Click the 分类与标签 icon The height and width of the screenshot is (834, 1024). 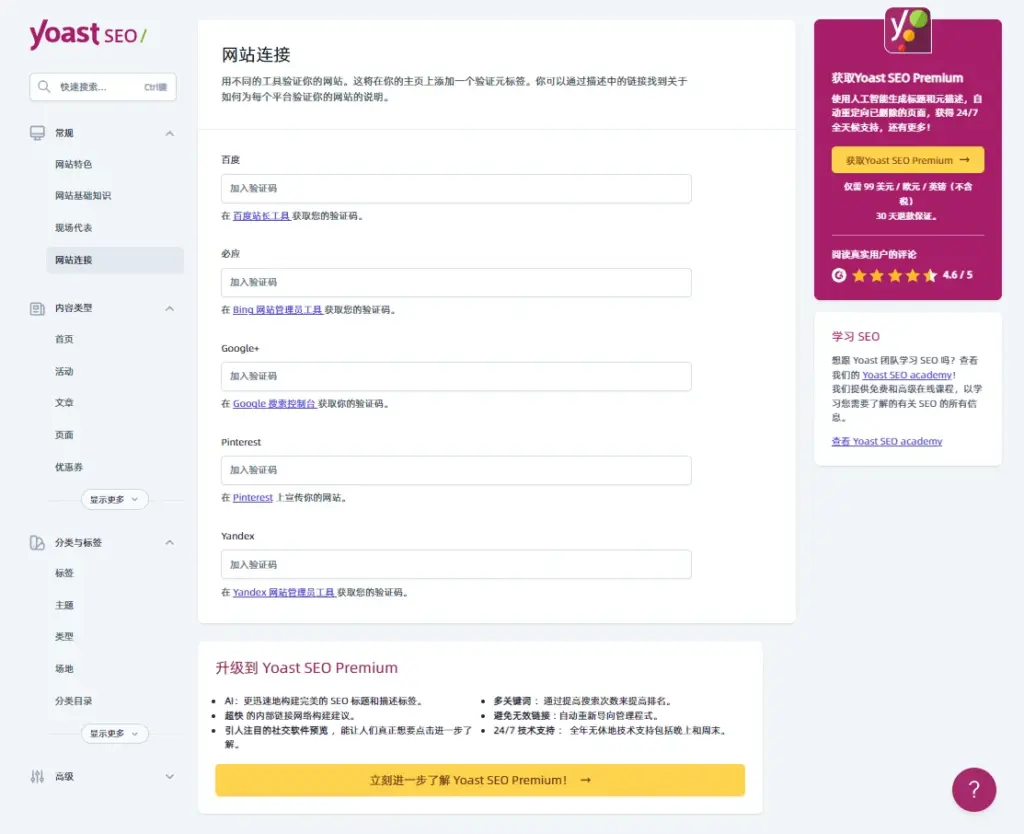pyautogui.click(x=37, y=543)
